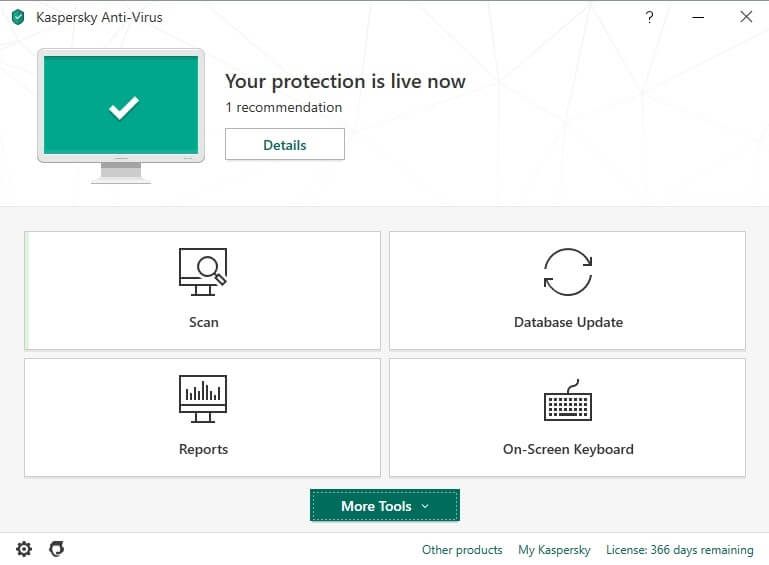
Task: Click the Reports label text
Action: pos(204,449)
